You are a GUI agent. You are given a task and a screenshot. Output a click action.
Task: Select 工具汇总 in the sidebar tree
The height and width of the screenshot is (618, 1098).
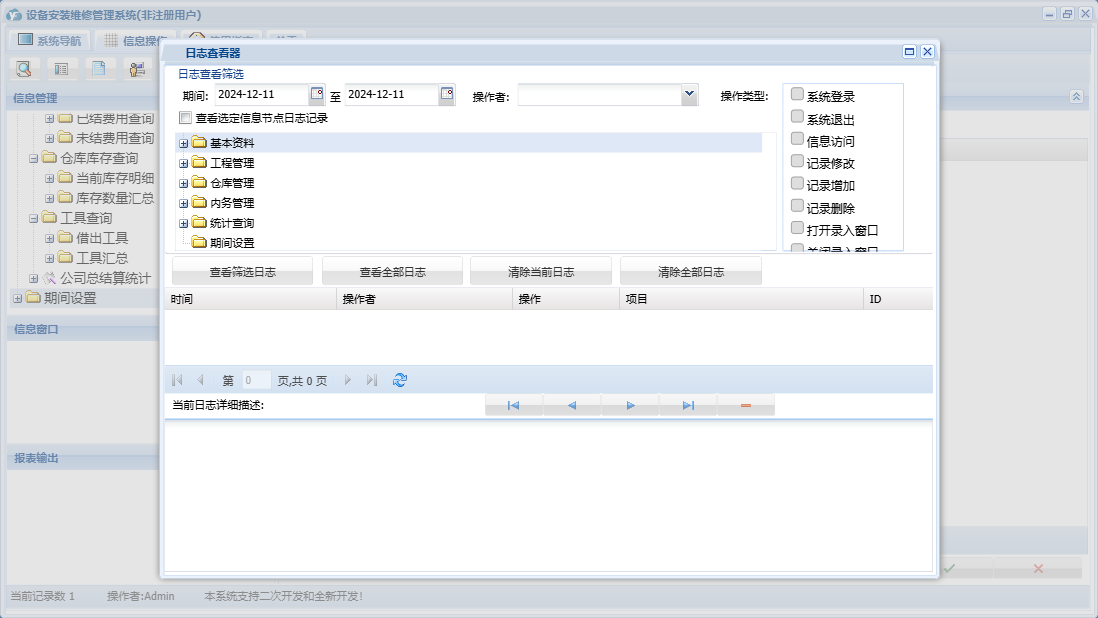[102, 258]
